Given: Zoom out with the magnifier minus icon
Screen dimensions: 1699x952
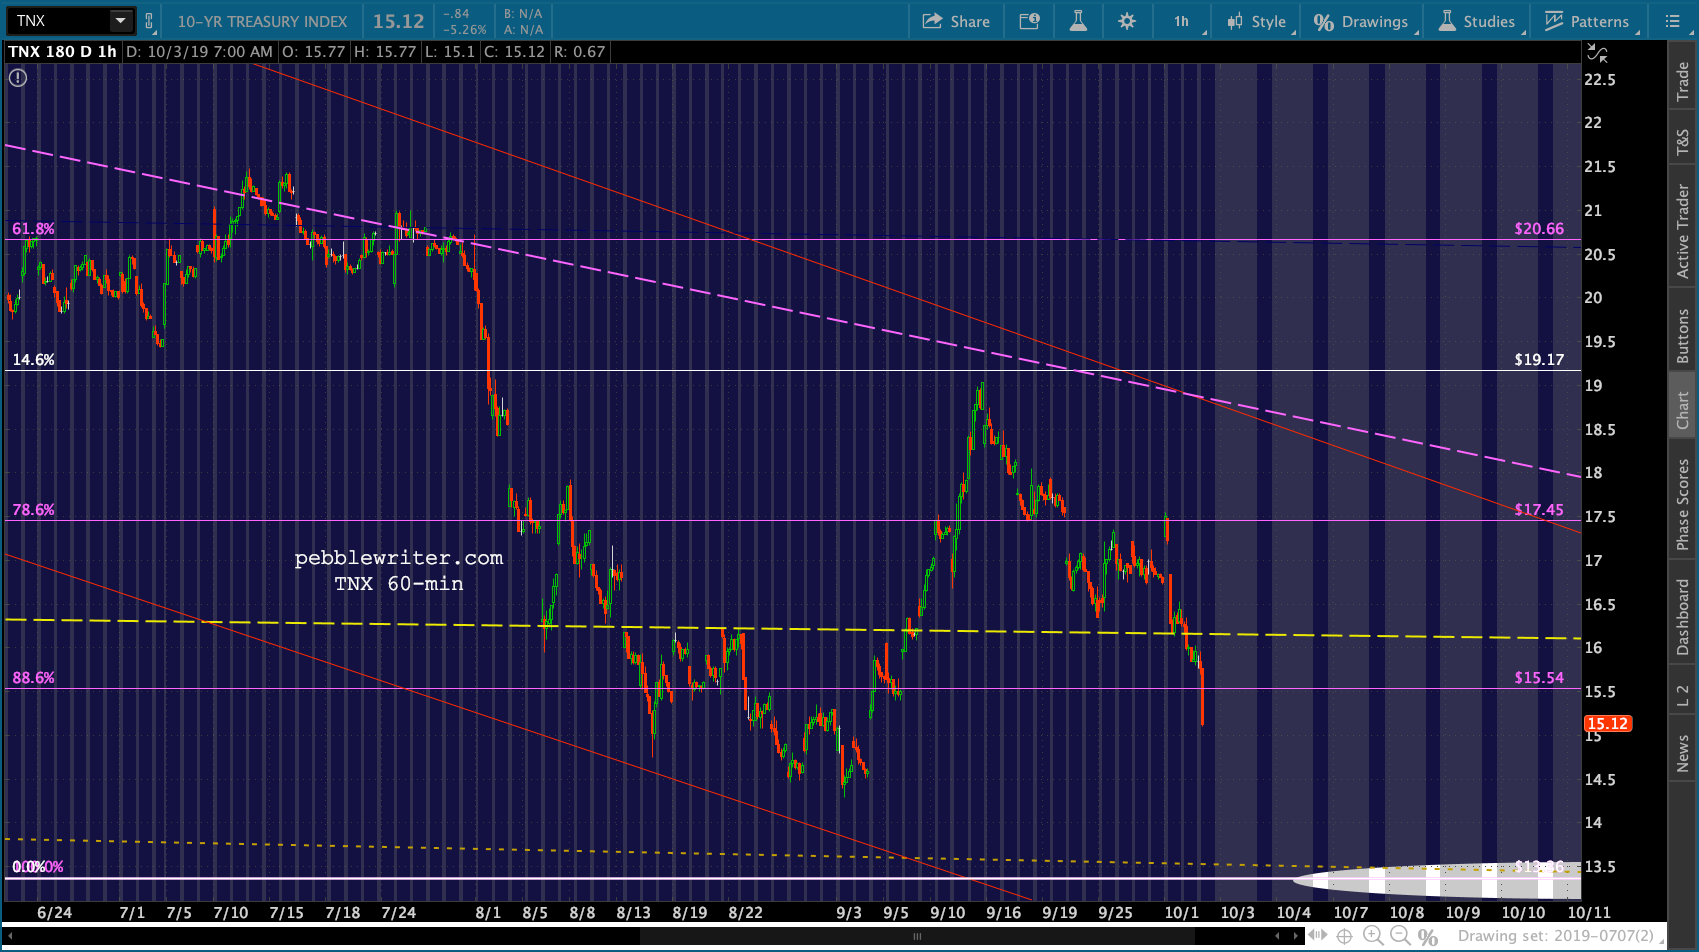Looking at the screenshot, I should click(1401, 936).
